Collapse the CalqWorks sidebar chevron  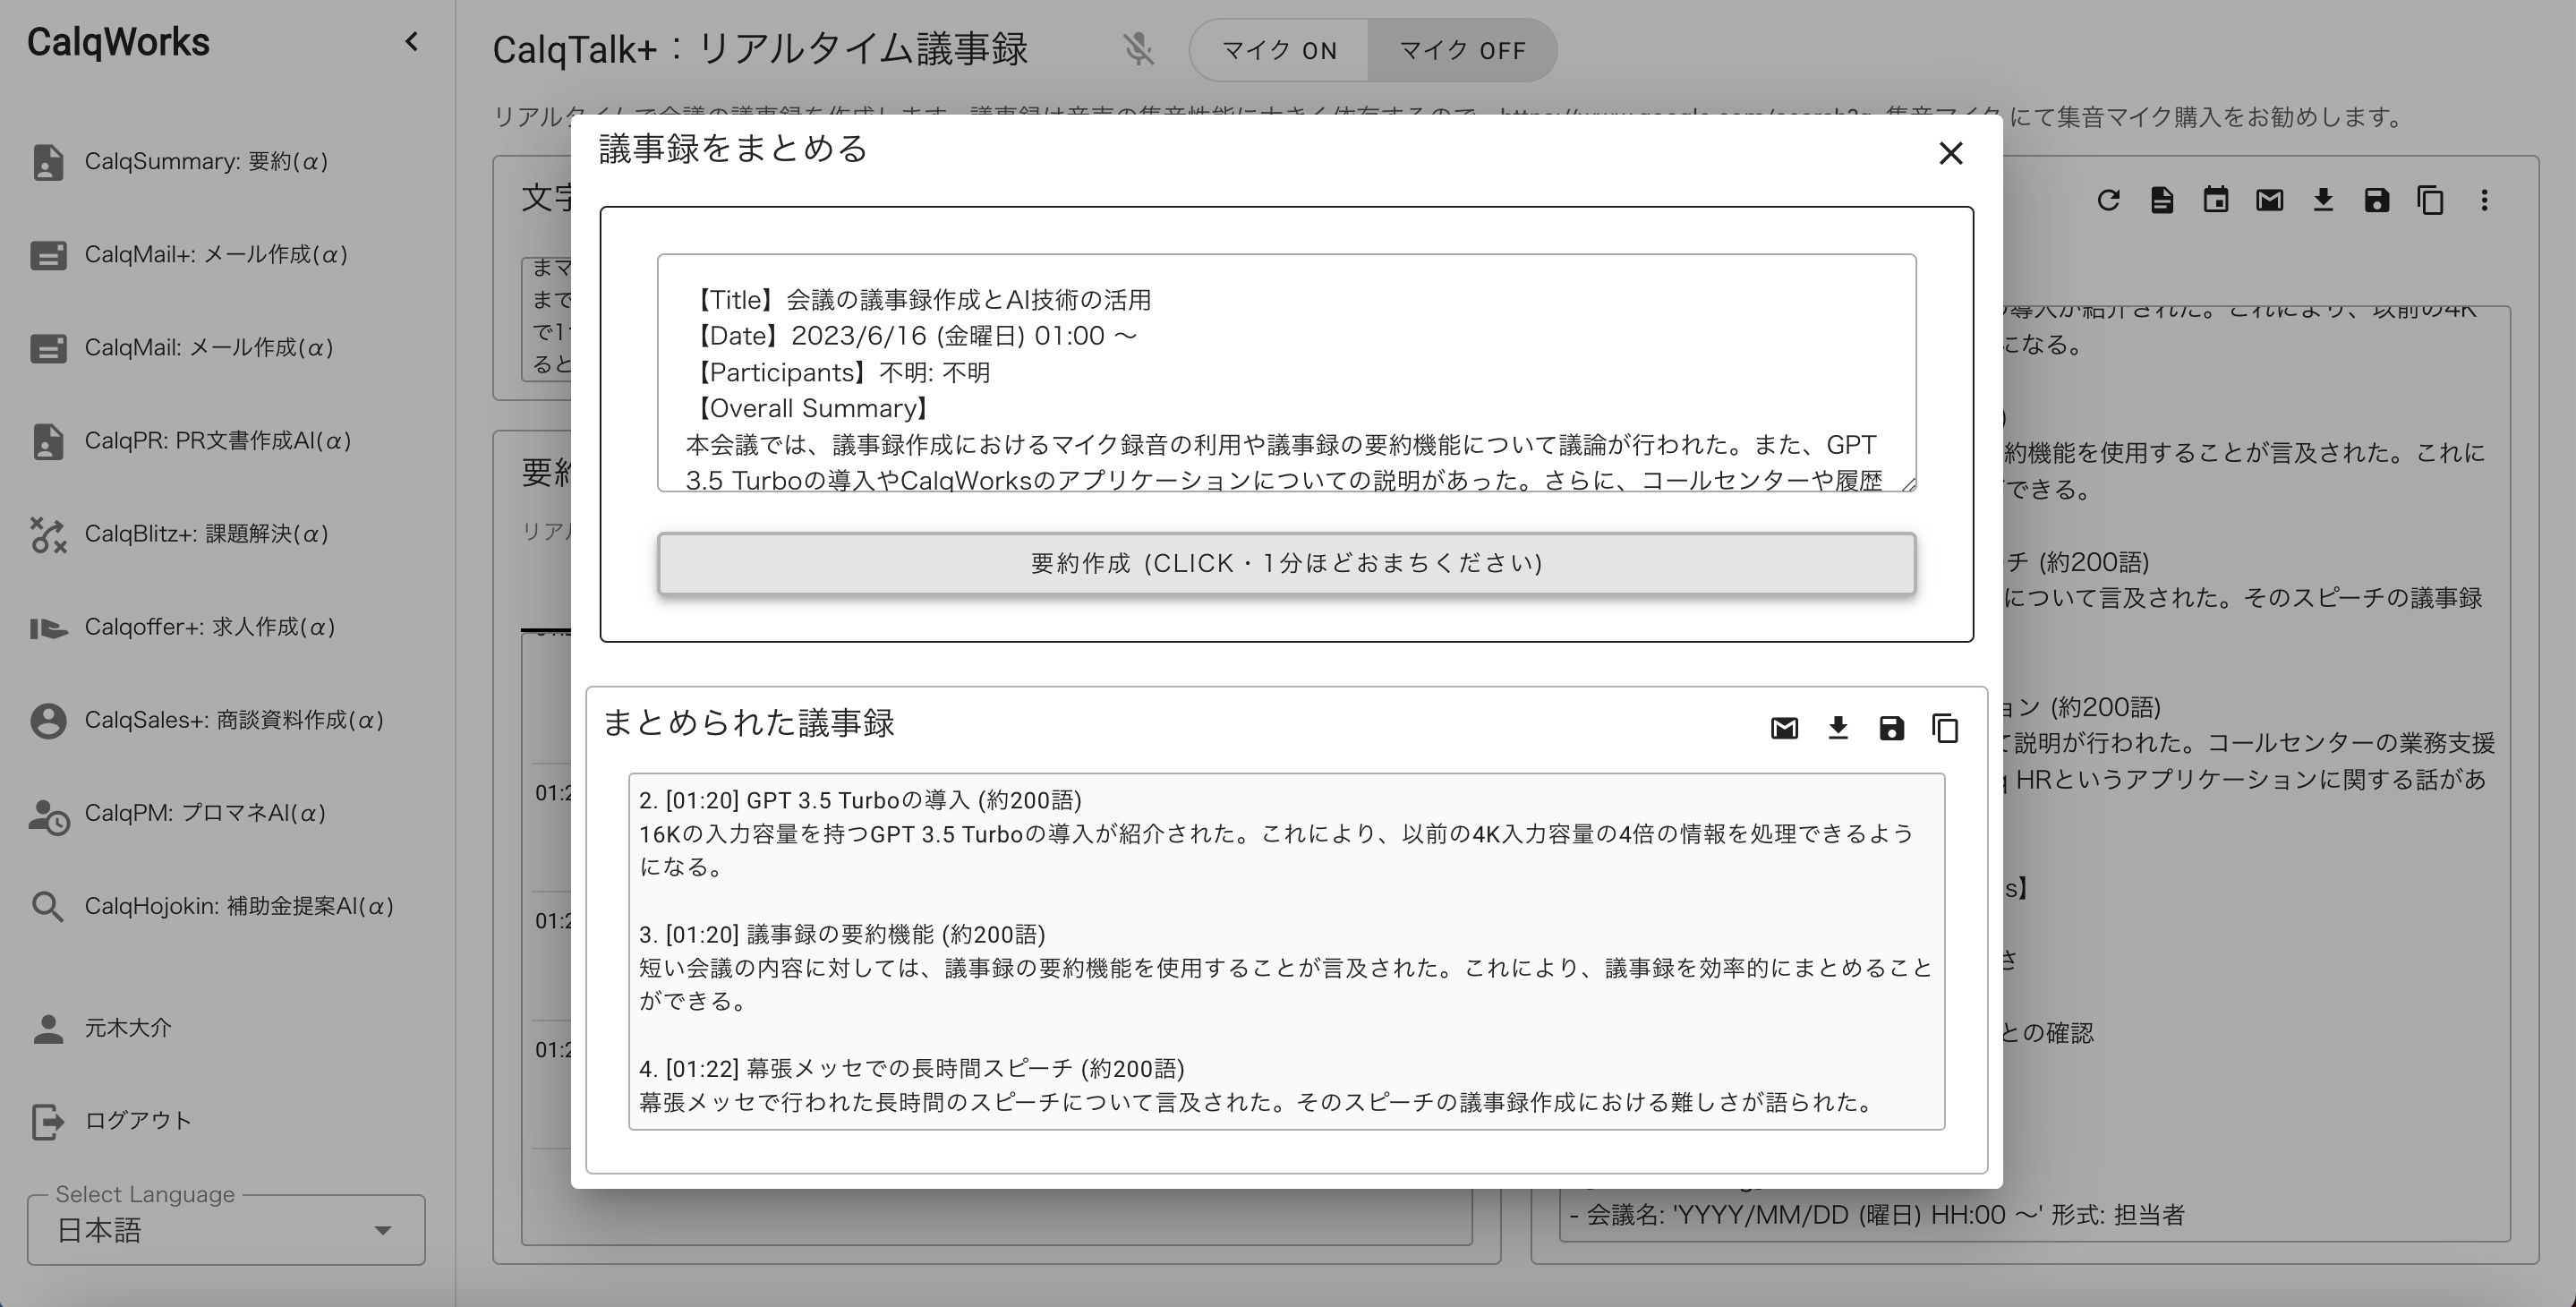tap(411, 42)
